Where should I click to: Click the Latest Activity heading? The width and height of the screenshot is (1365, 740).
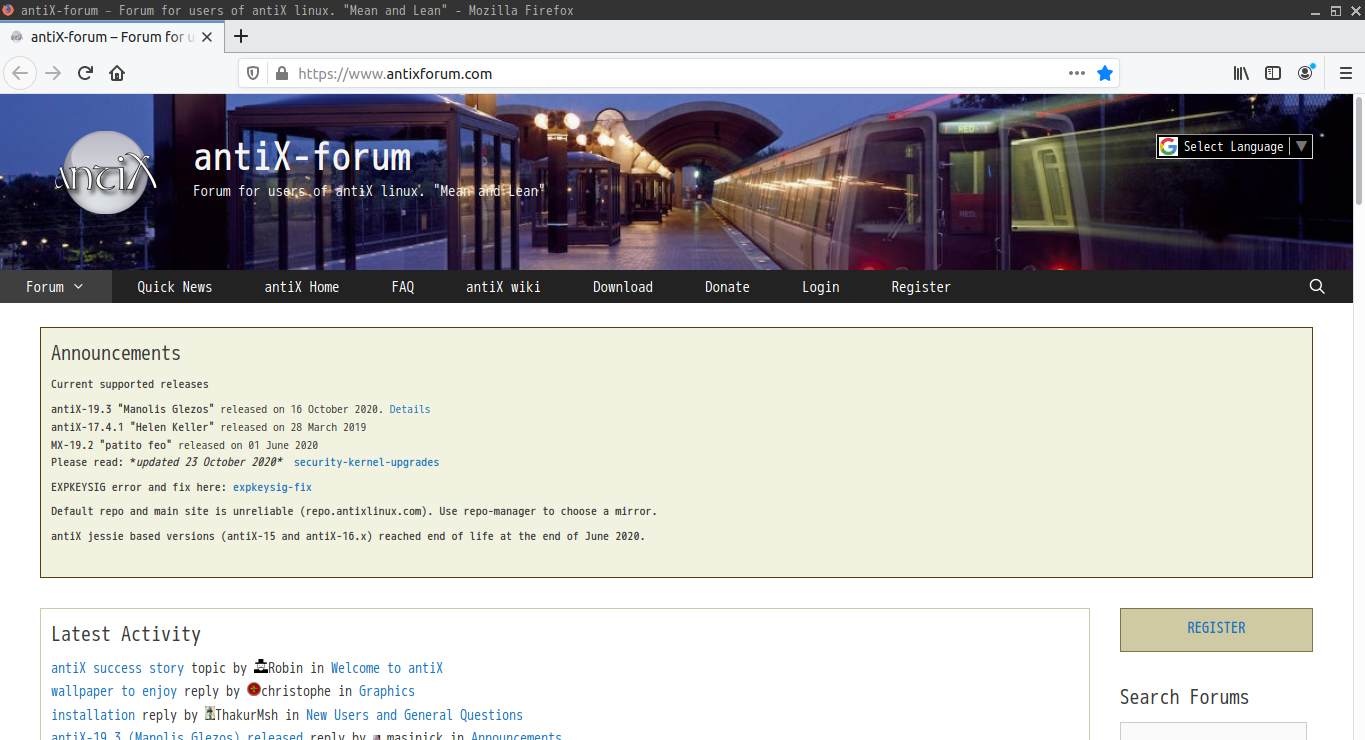pyautogui.click(x=126, y=634)
